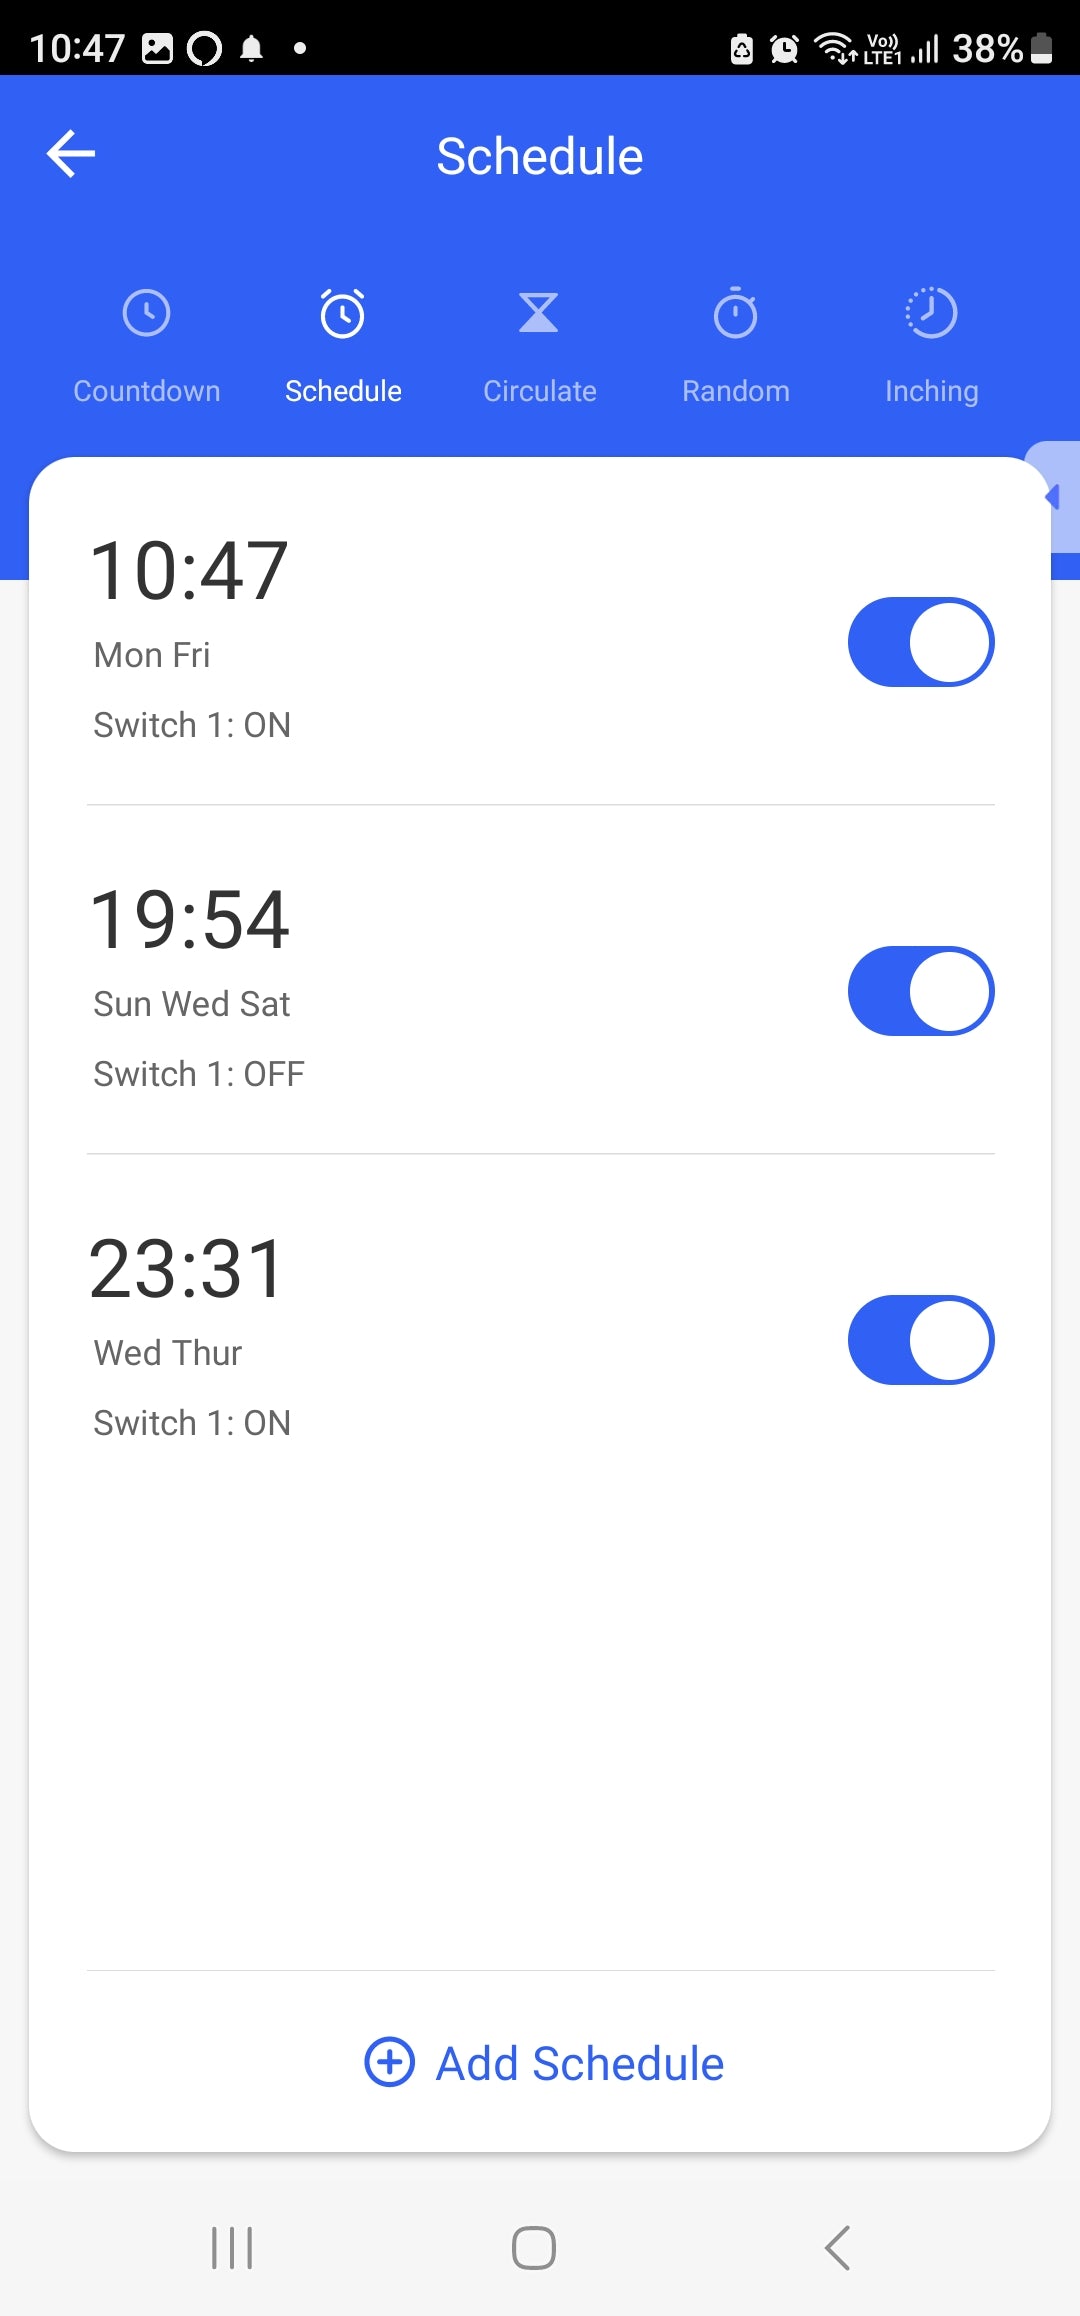Switch to the Circulate tab label
The image size is (1080, 2316).
(539, 391)
